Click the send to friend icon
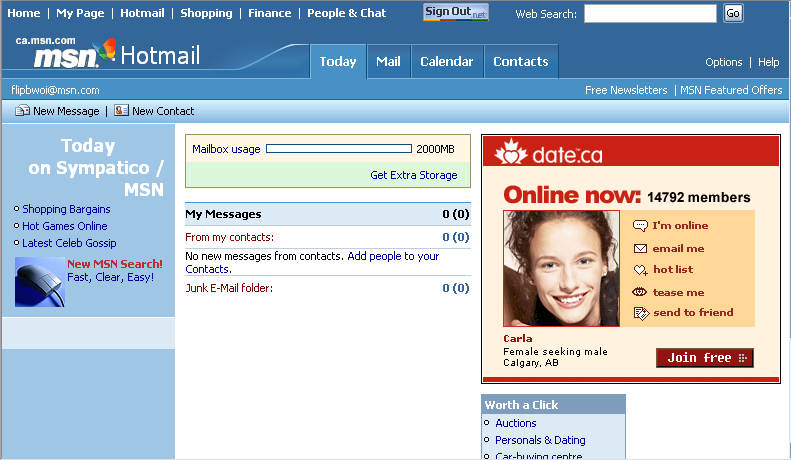The height and width of the screenshot is (460, 791). (x=641, y=313)
